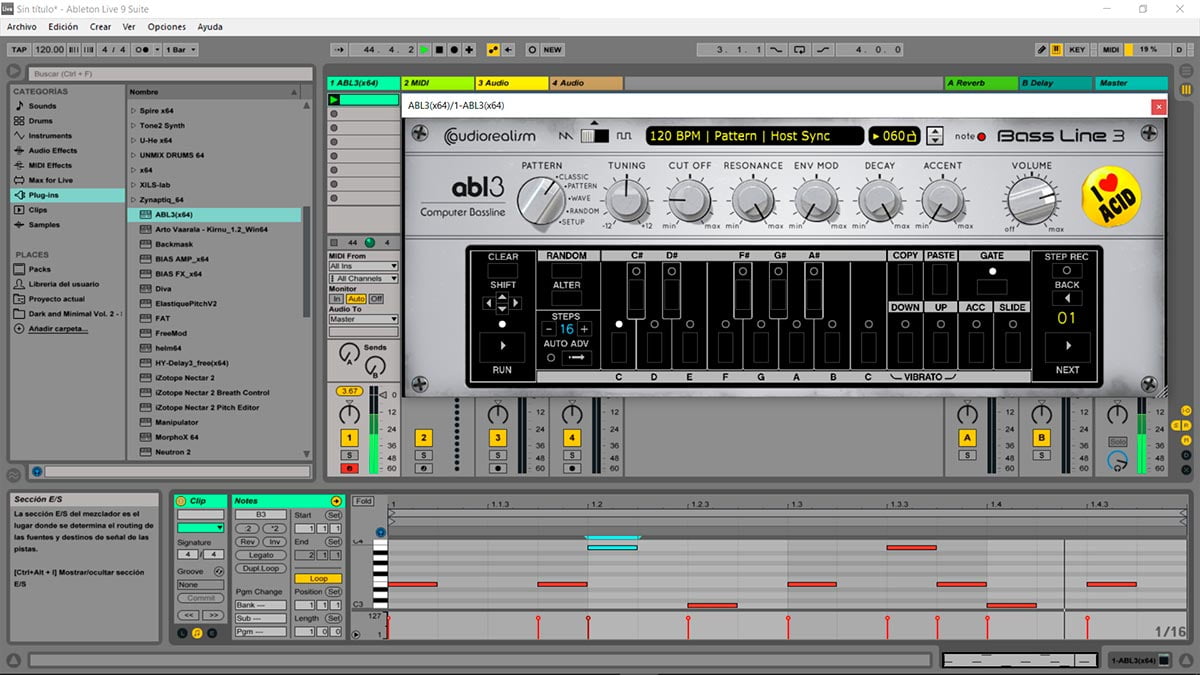Adjust the VOLUME knob in ABL3
This screenshot has height=675, width=1200.
click(1031, 200)
